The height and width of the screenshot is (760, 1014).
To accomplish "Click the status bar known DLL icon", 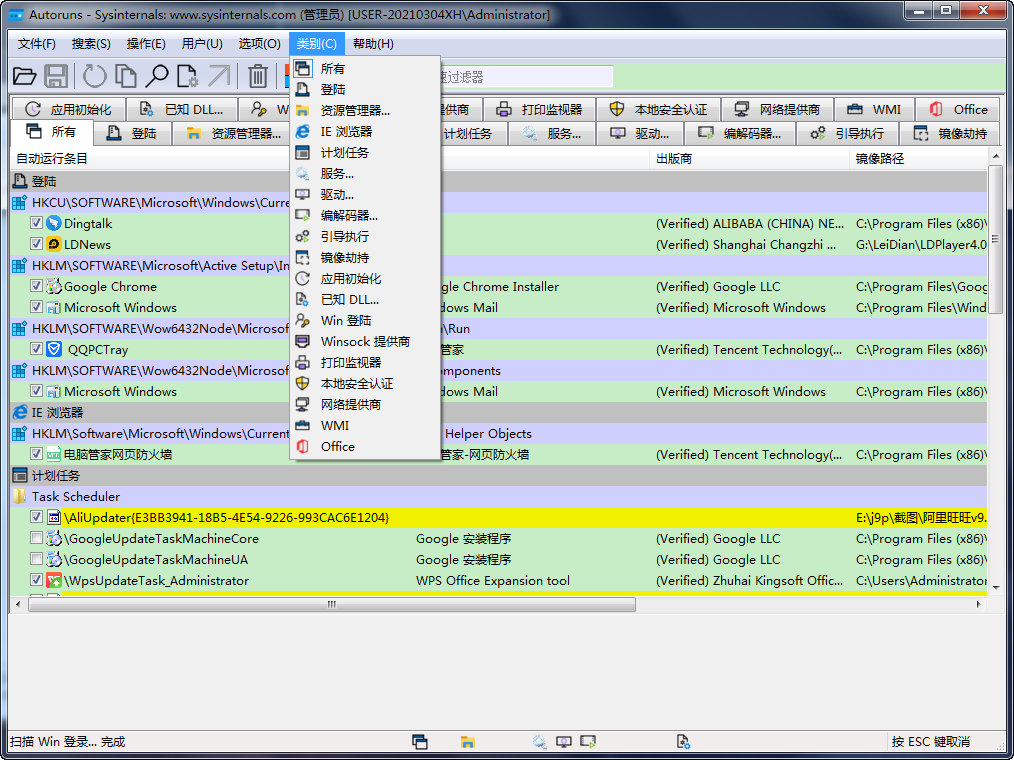I will coord(684,742).
